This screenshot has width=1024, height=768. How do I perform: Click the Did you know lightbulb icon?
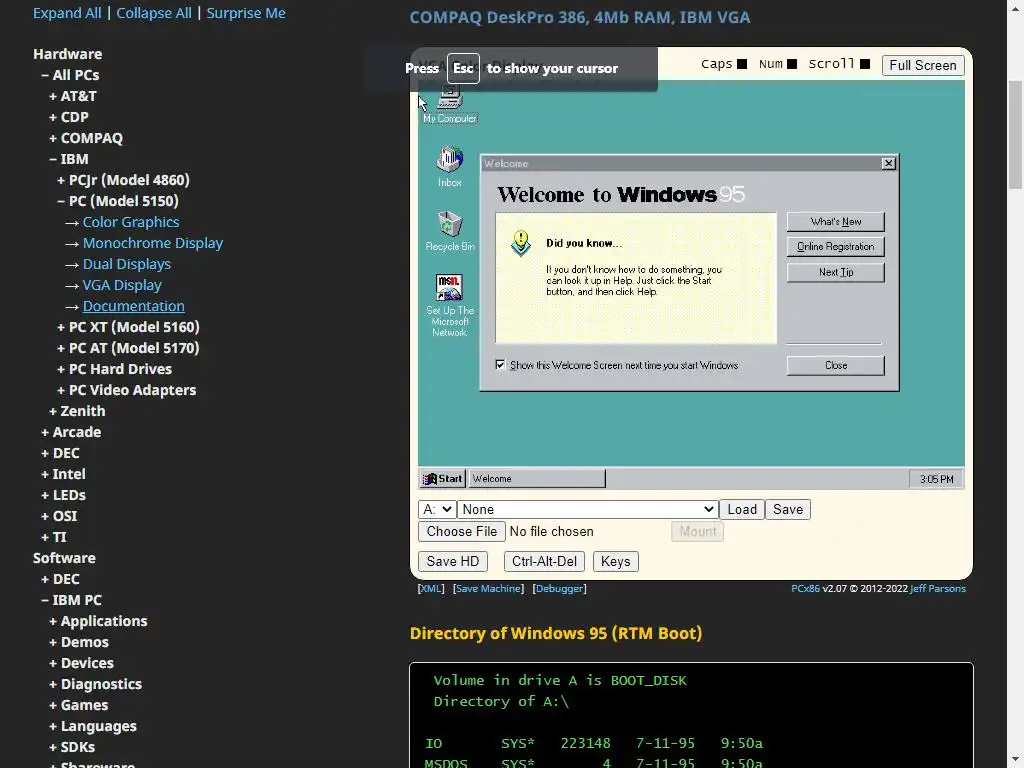(520, 244)
